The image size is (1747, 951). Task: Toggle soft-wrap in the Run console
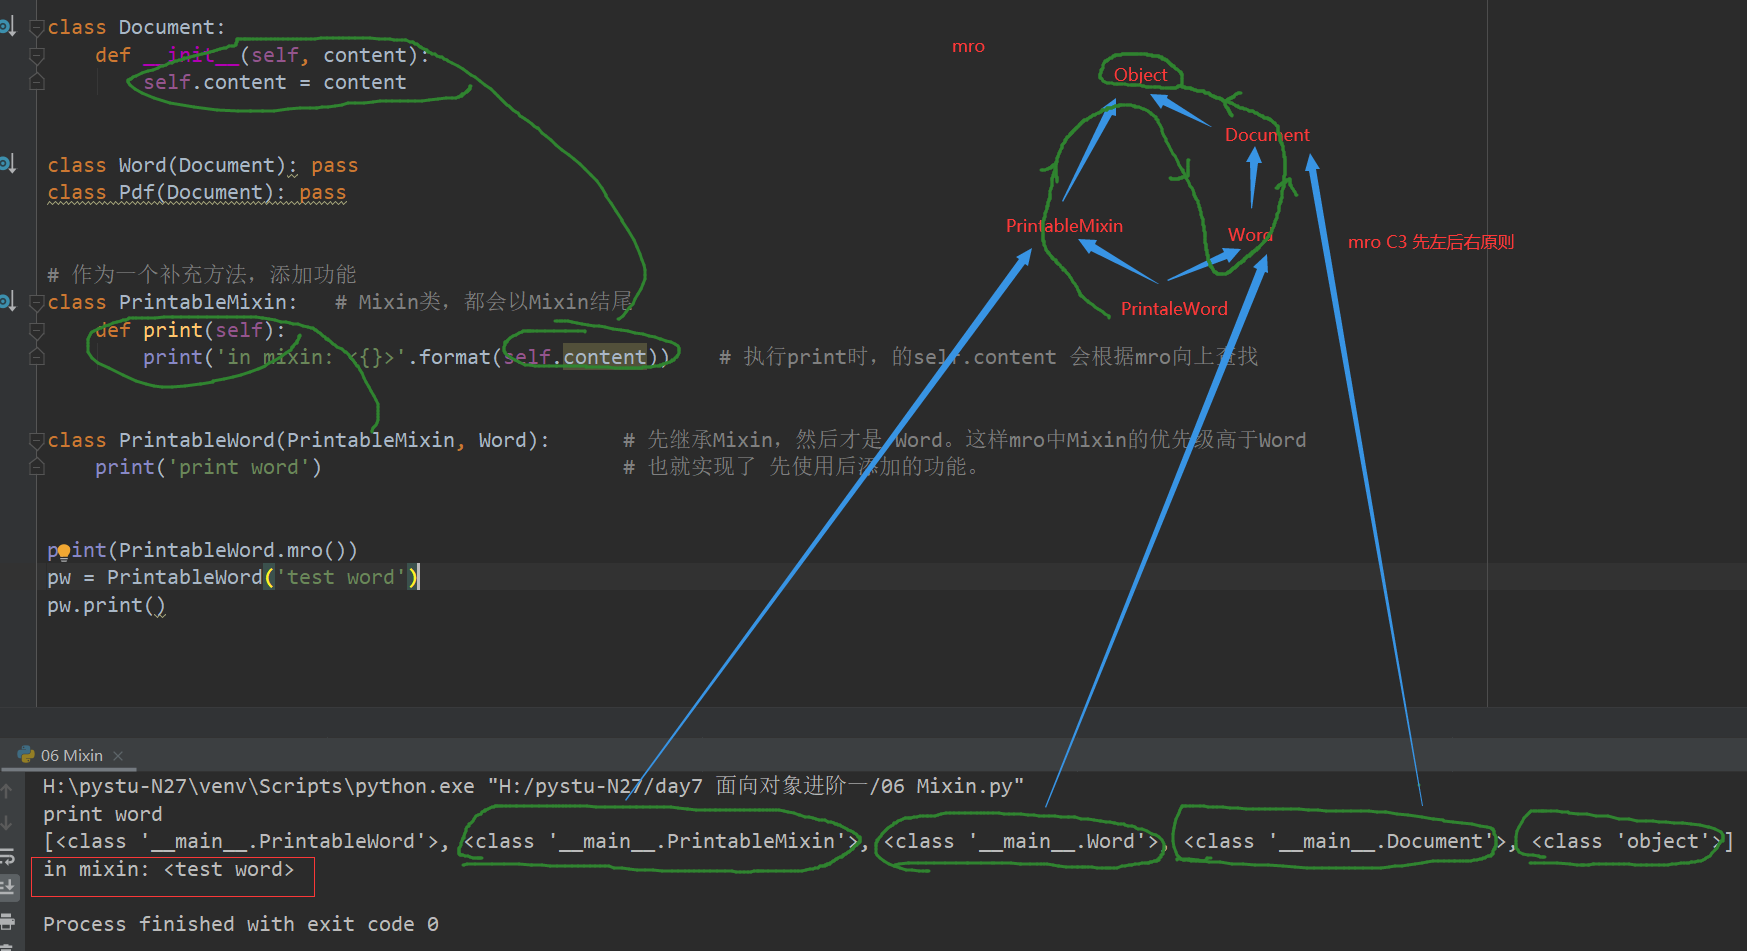click(x=8, y=856)
